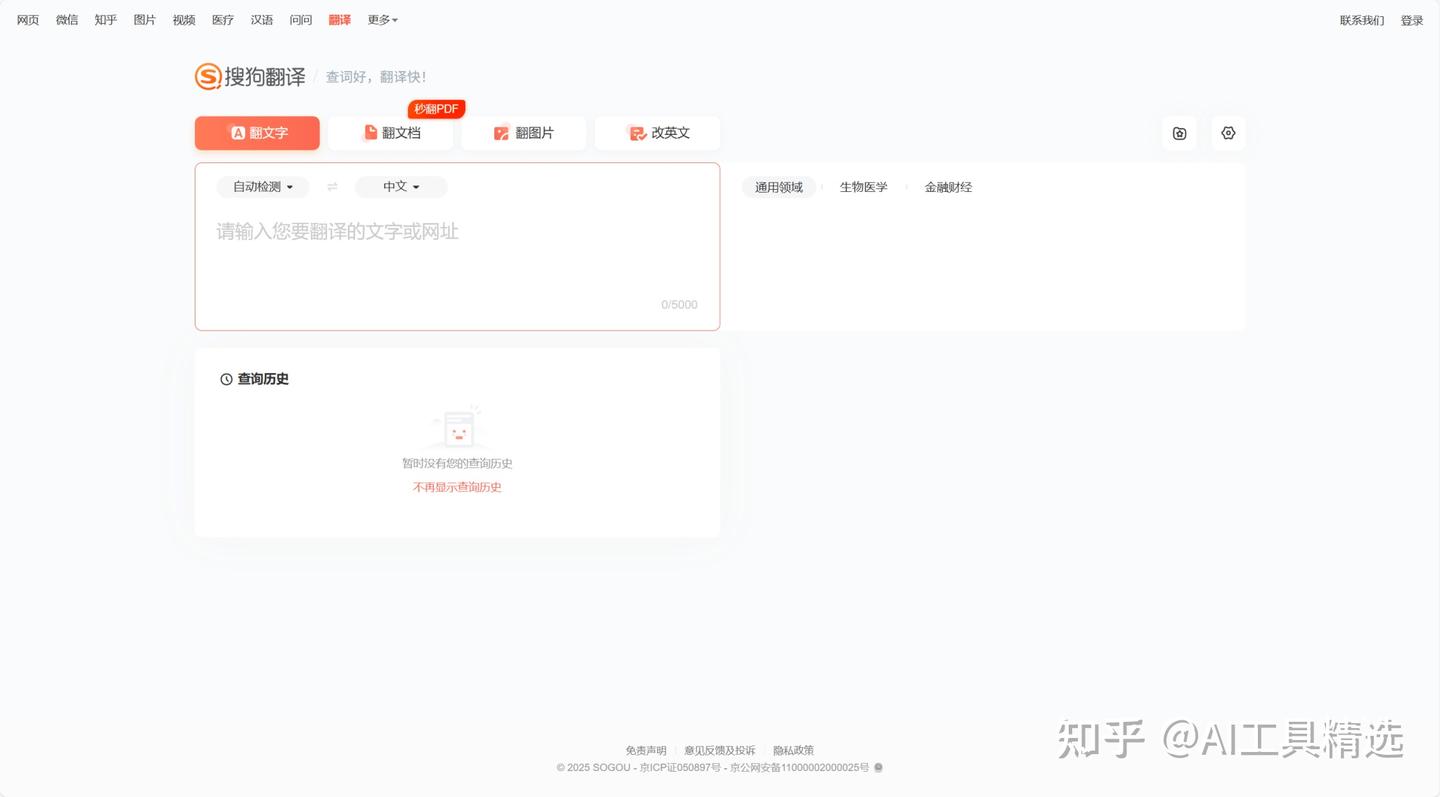Go to 视频 search

pyautogui.click(x=184, y=20)
